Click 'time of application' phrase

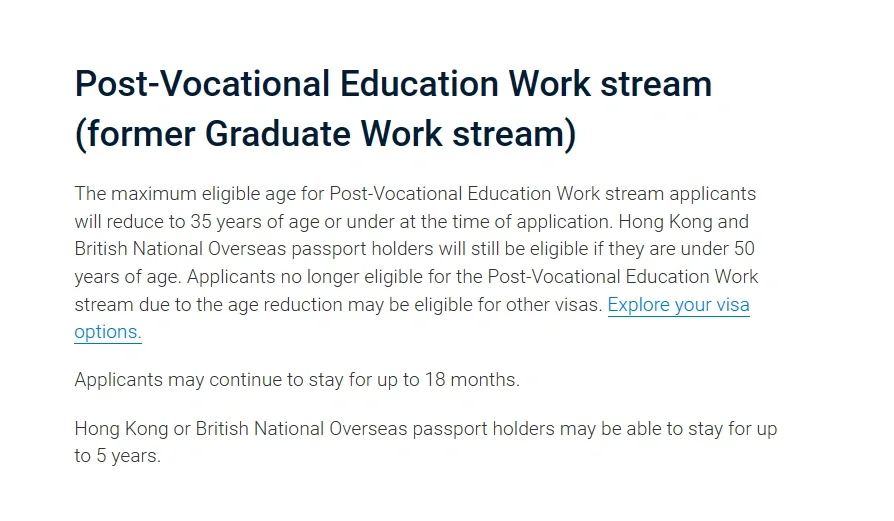[x=531, y=222]
